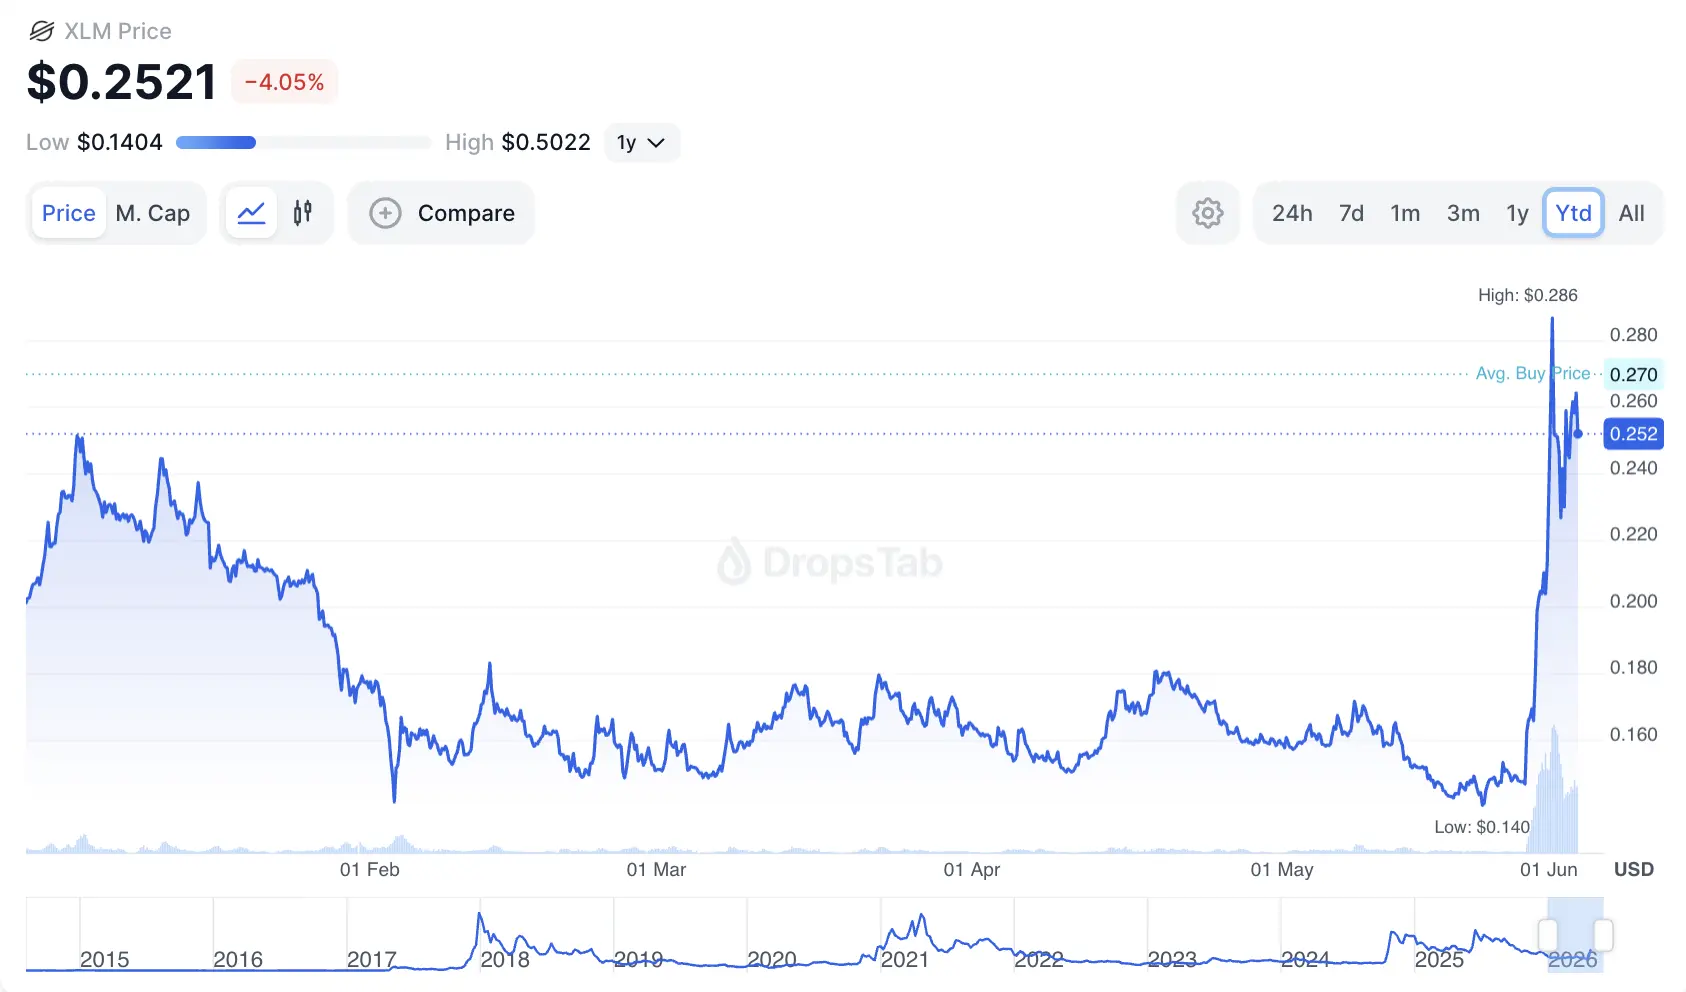Click the current price dot on chart
This screenshot has height=992, width=1686.
tap(1578, 434)
